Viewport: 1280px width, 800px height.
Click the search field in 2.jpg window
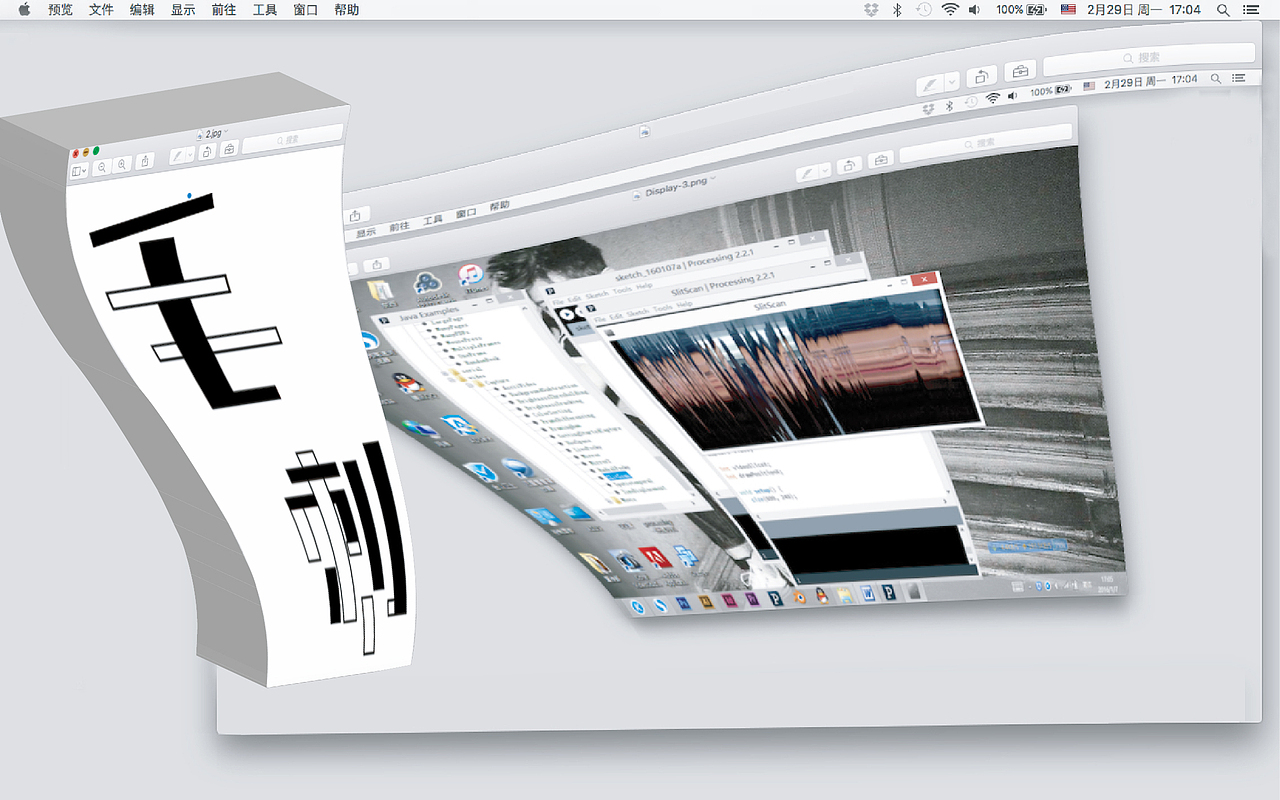click(293, 138)
